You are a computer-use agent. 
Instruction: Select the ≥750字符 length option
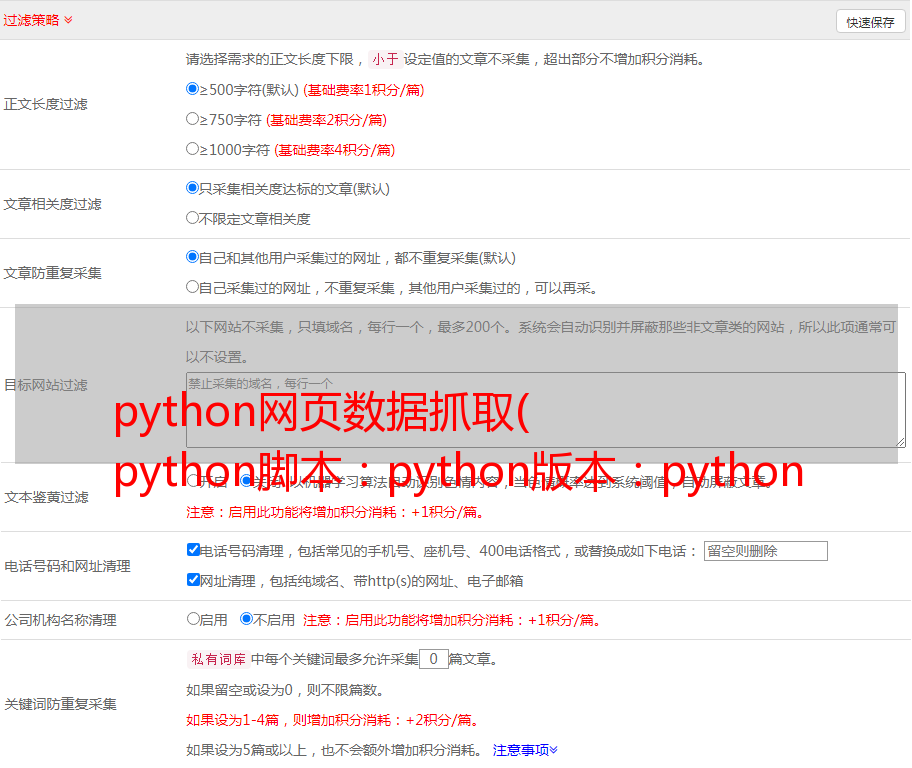click(x=193, y=119)
